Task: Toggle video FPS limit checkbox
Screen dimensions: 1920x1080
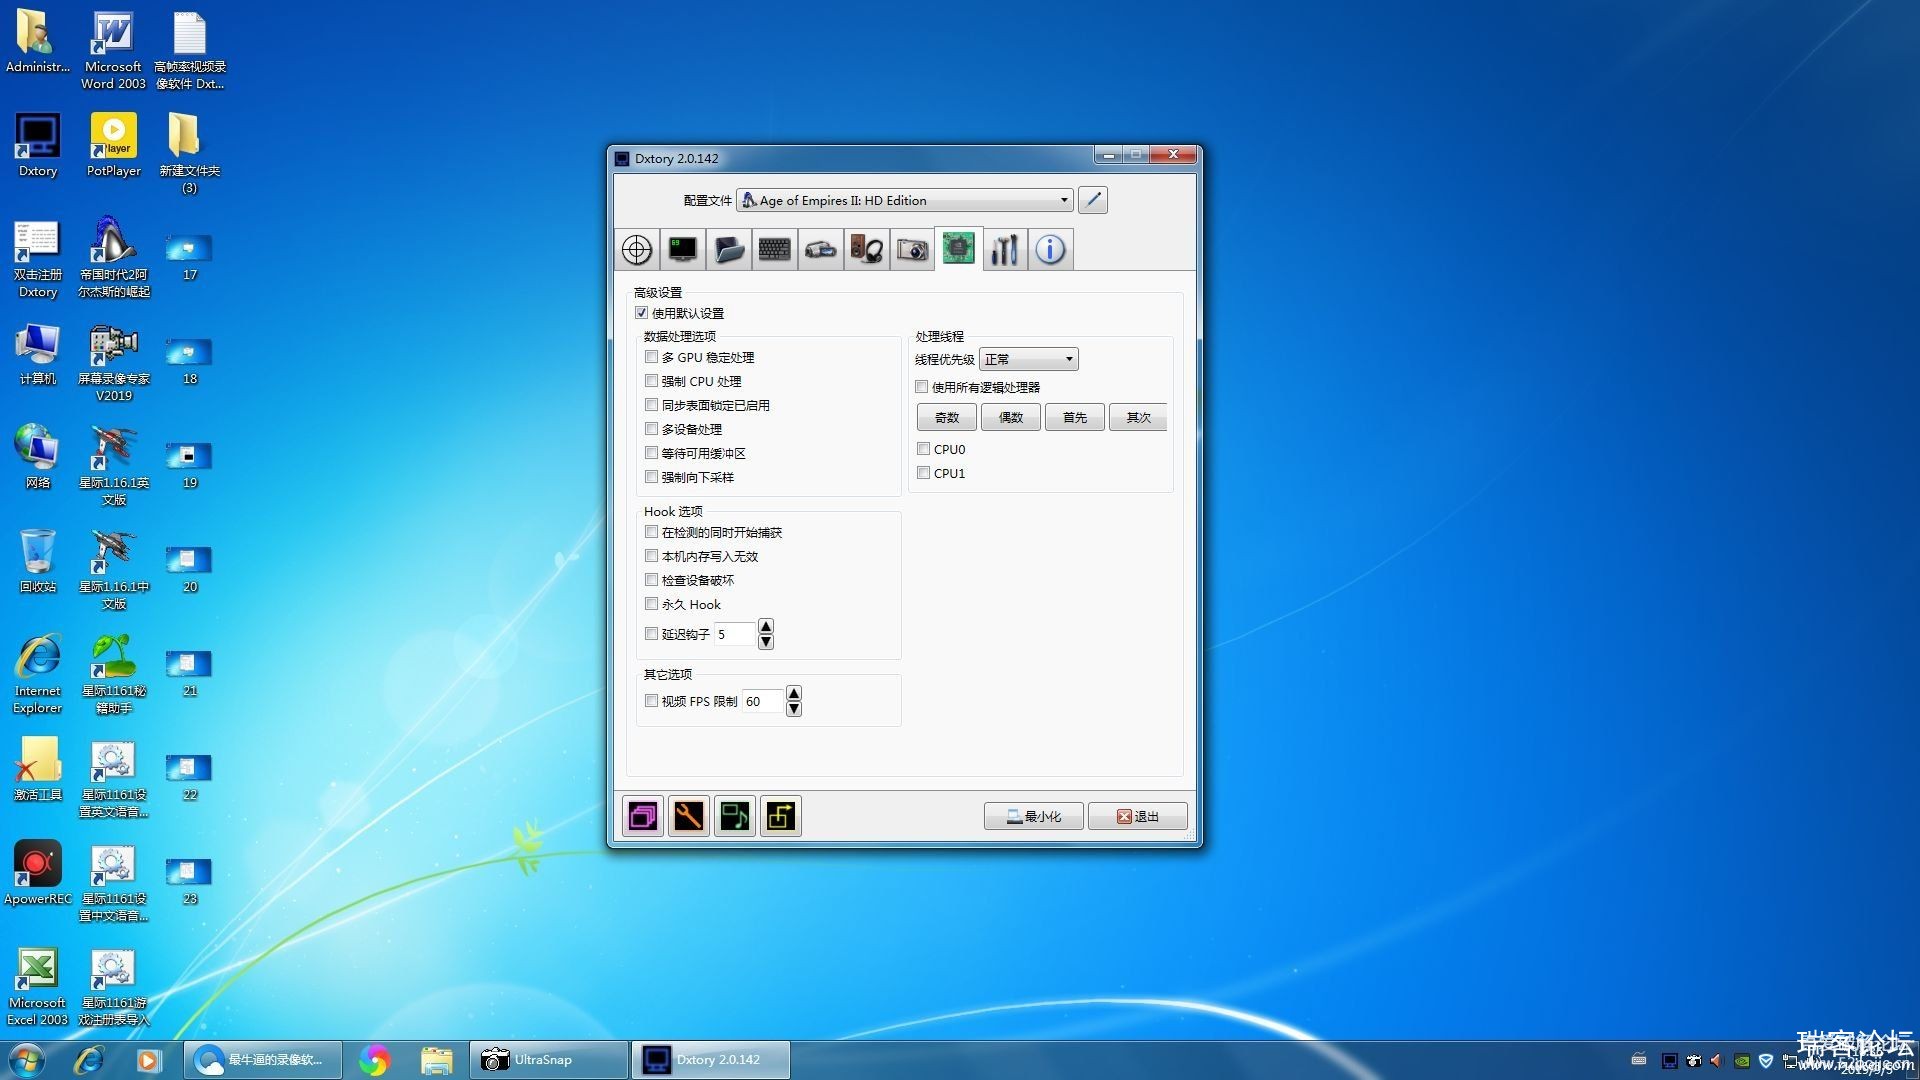Action: (x=652, y=701)
